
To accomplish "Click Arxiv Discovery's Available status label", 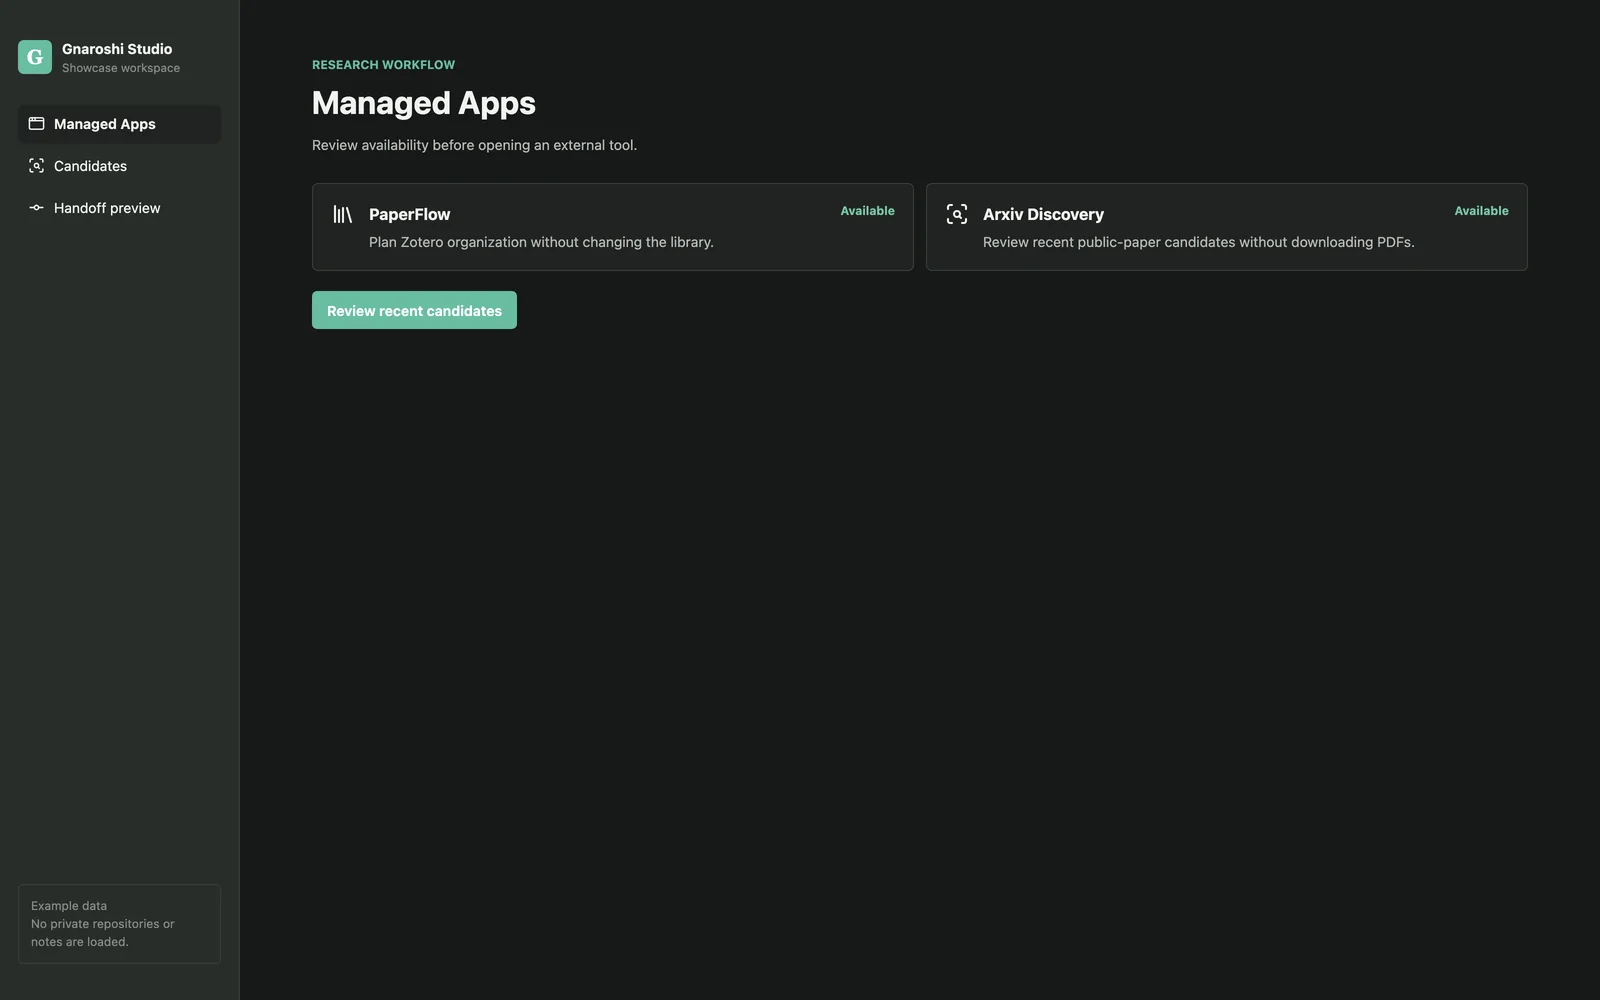I will pos(1481,211).
